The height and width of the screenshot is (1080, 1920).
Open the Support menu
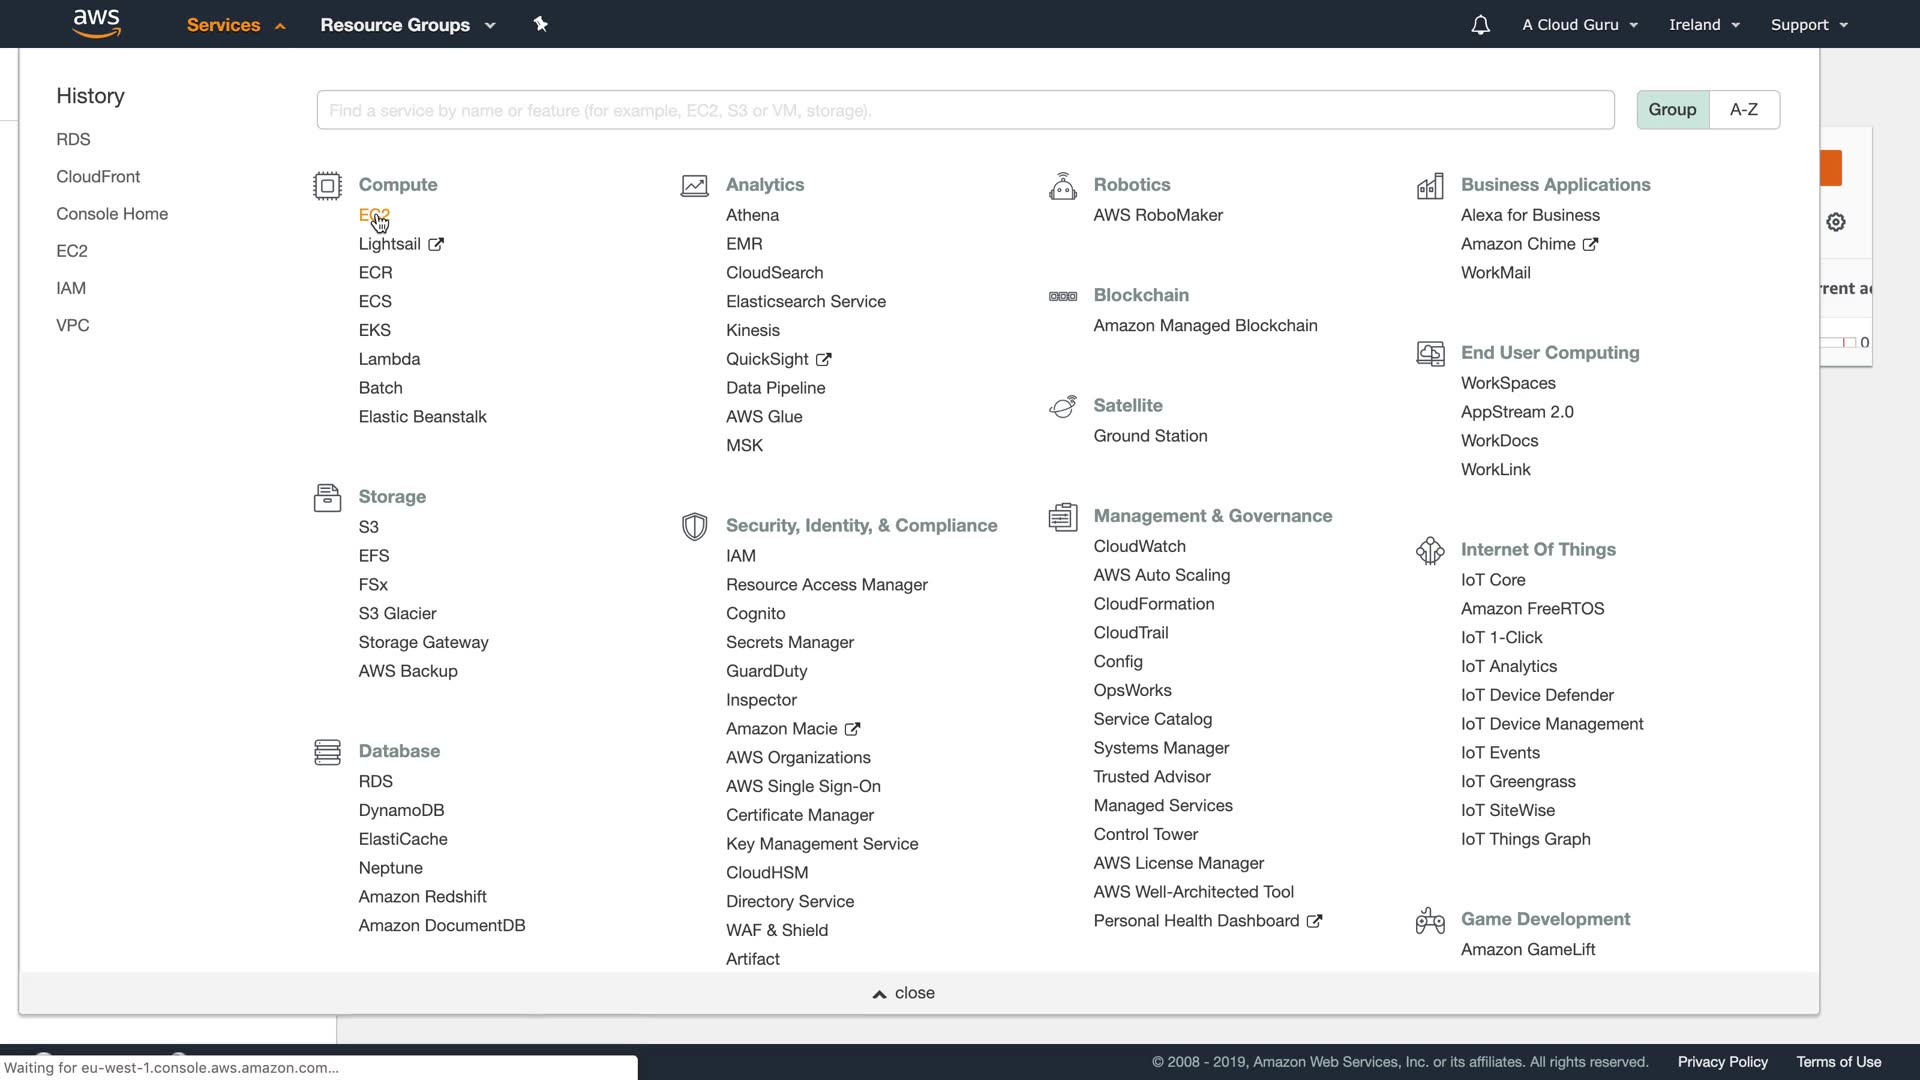tap(1809, 25)
